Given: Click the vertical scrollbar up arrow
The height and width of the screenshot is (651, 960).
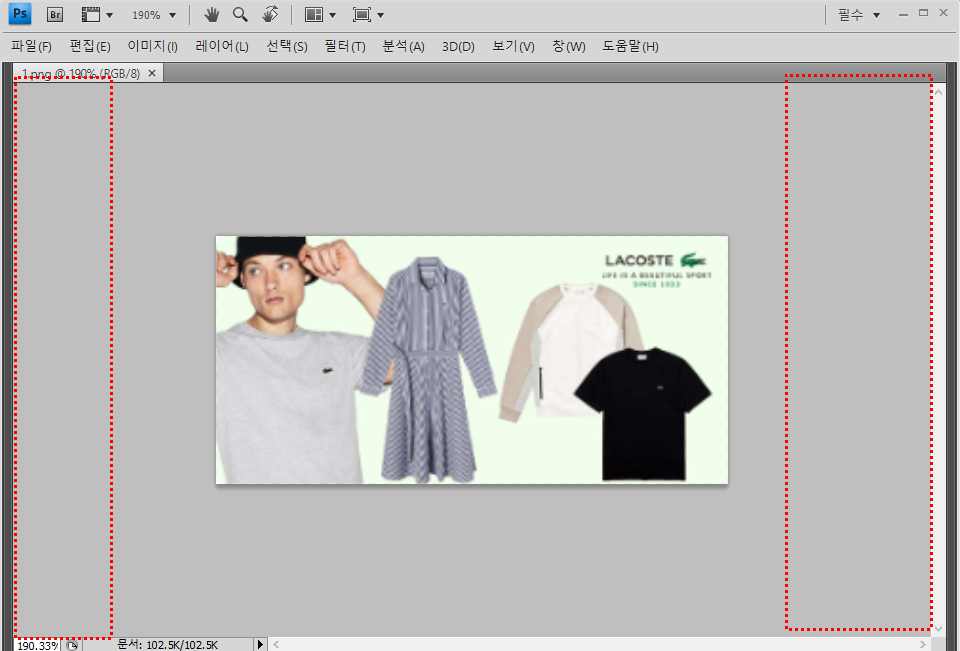Looking at the screenshot, I should (939, 92).
